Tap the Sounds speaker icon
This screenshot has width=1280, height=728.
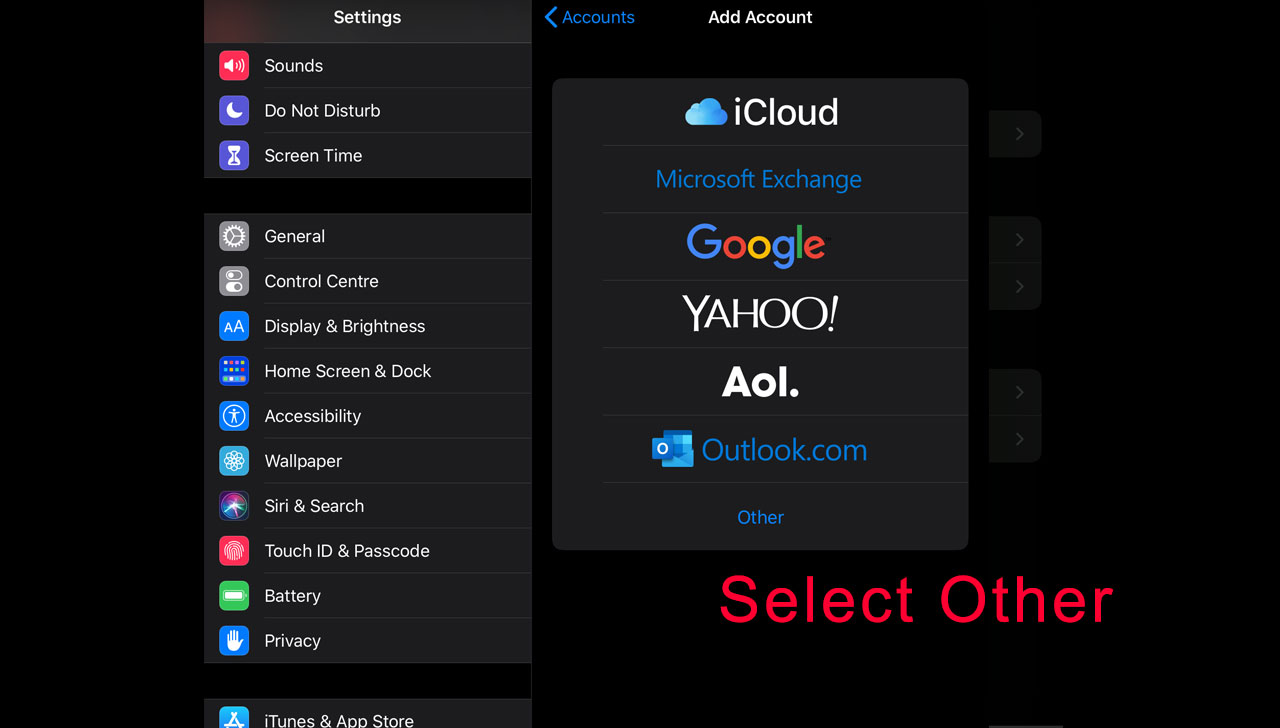click(234, 66)
